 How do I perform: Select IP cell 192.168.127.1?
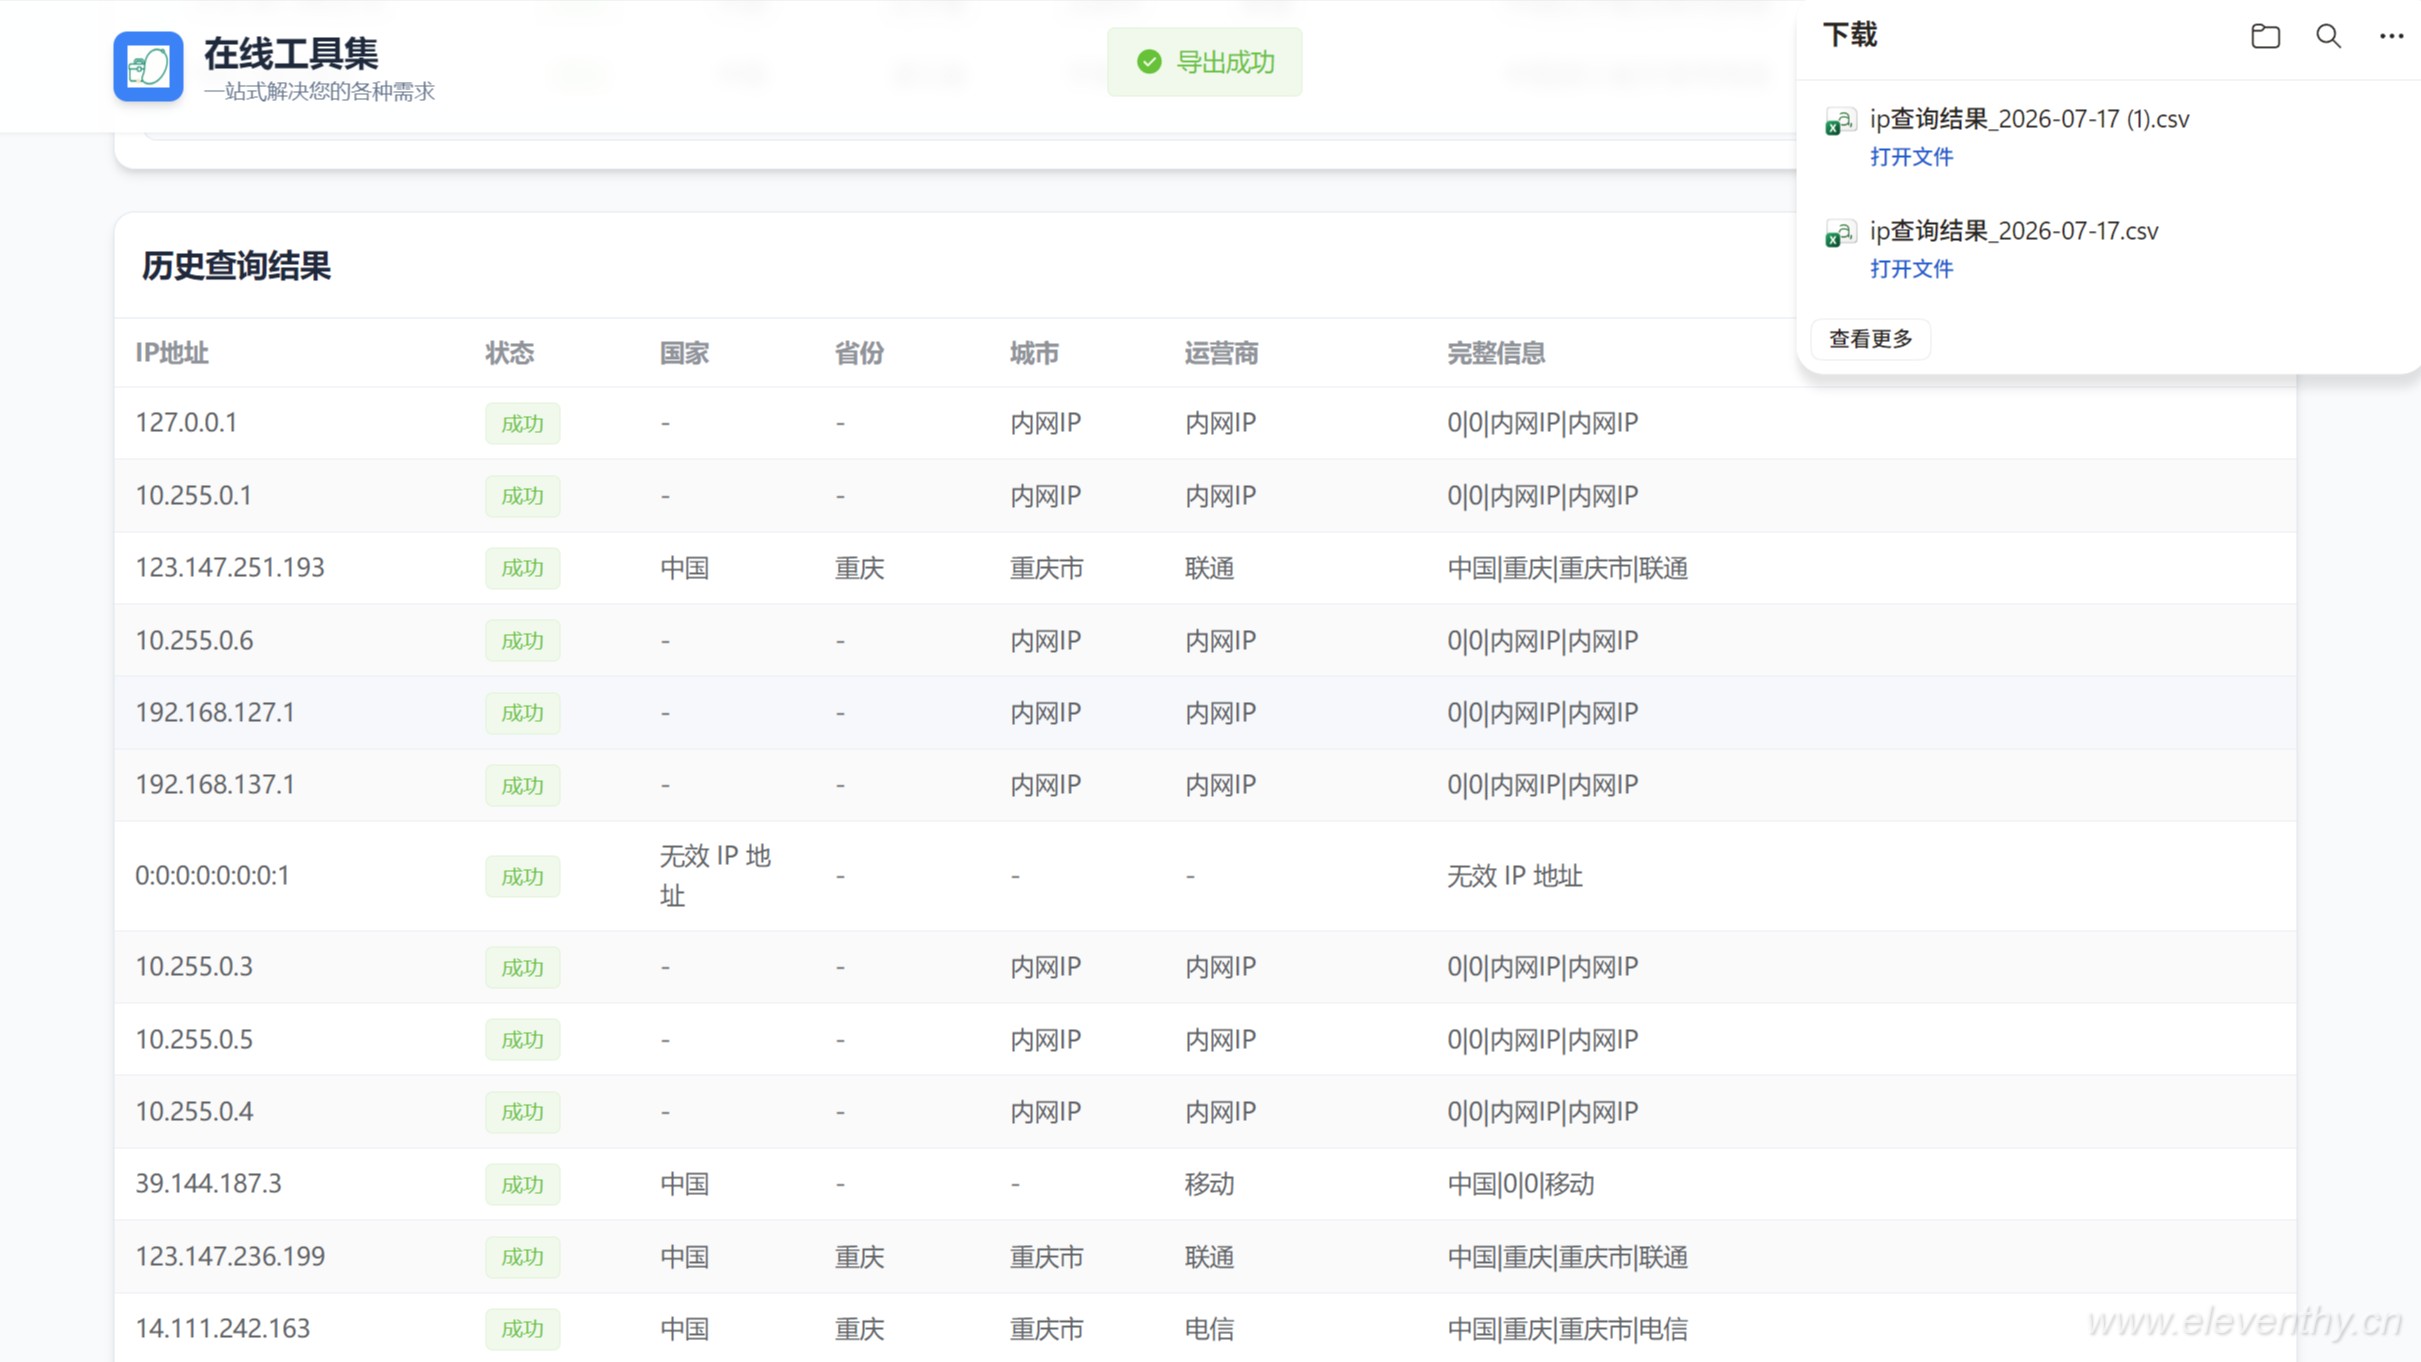coord(215,713)
